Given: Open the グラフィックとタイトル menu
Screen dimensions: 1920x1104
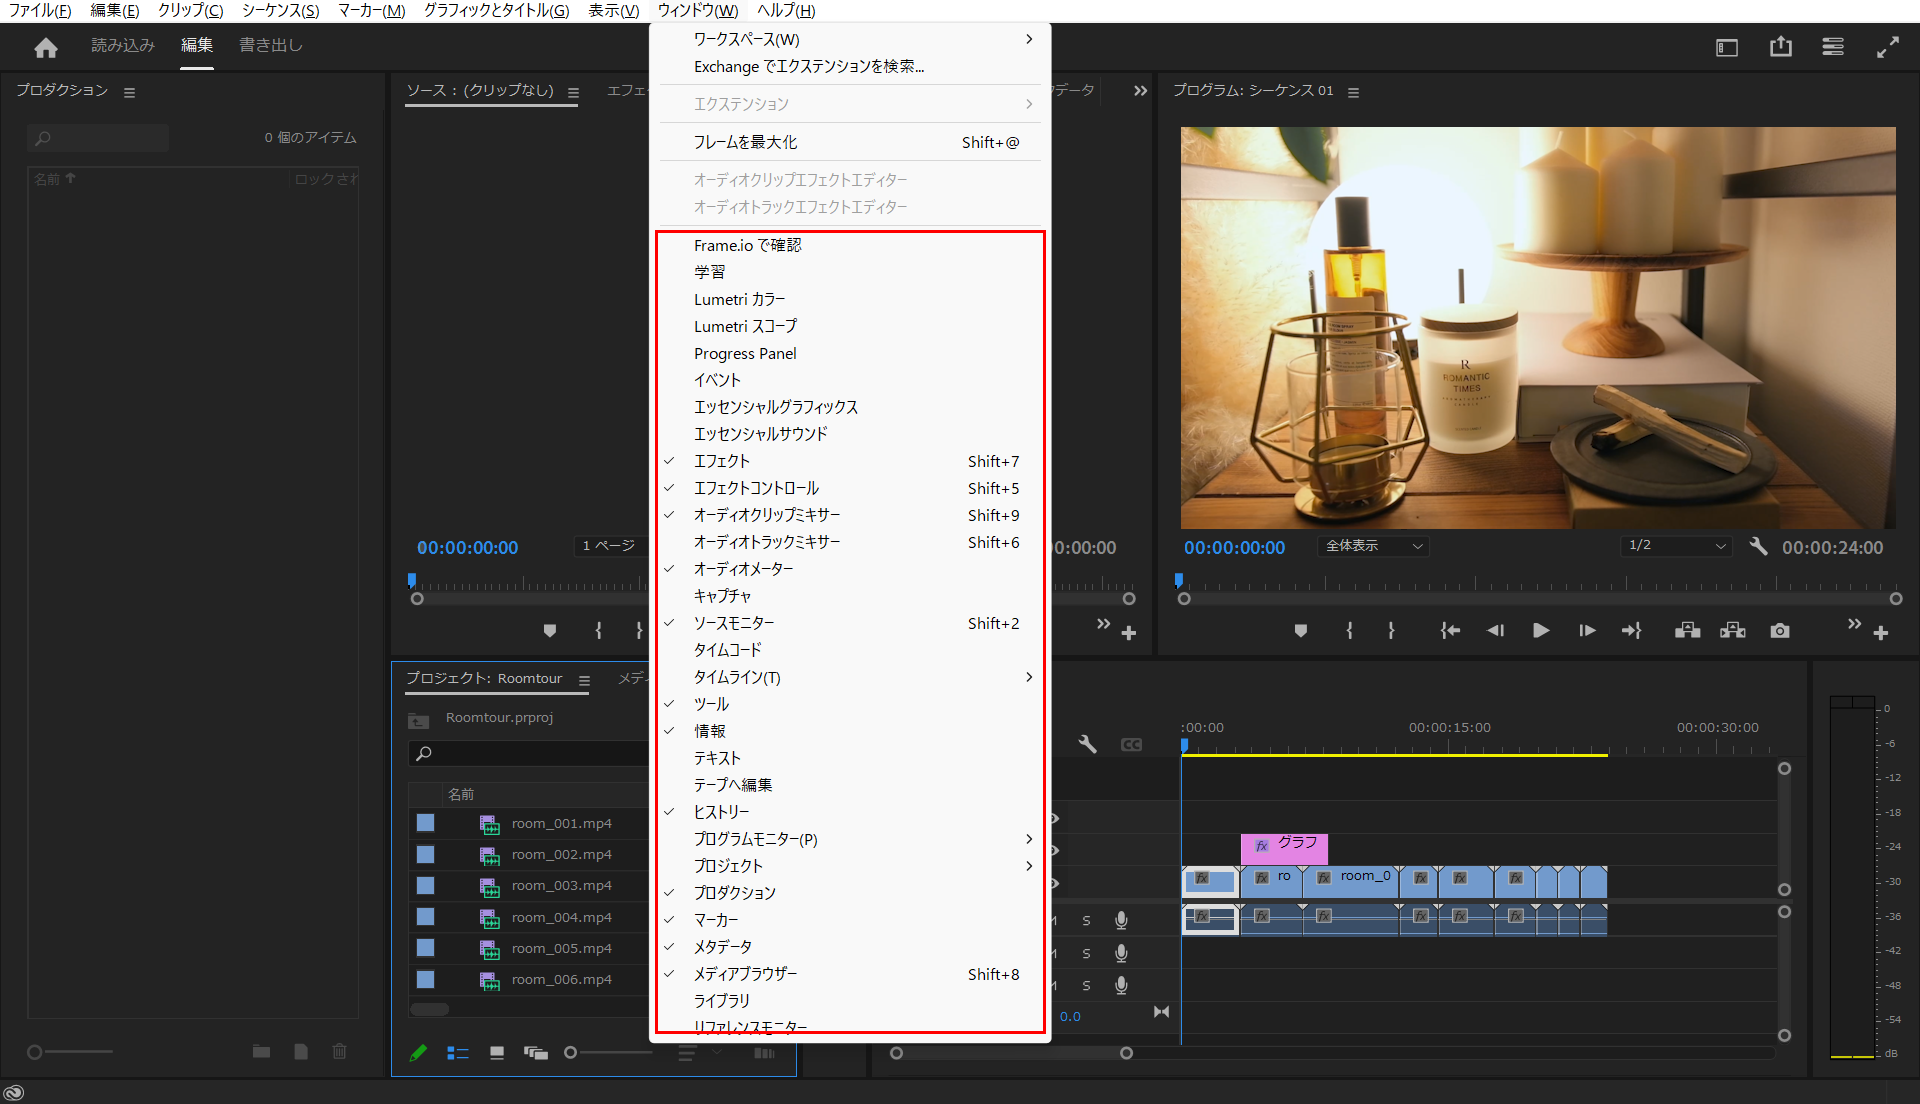Looking at the screenshot, I should click(497, 11).
